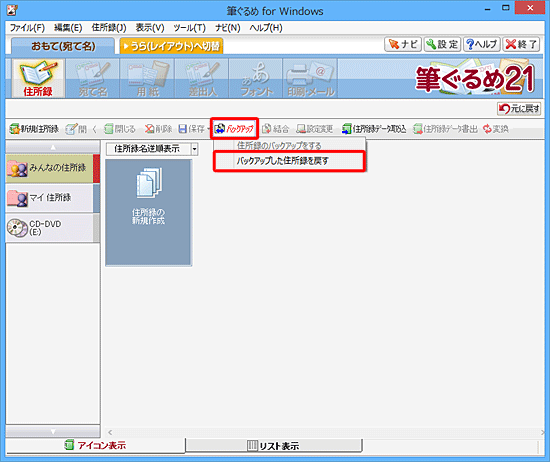Open the 住所録 address book section
550x462 pixels.
coord(38,78)
